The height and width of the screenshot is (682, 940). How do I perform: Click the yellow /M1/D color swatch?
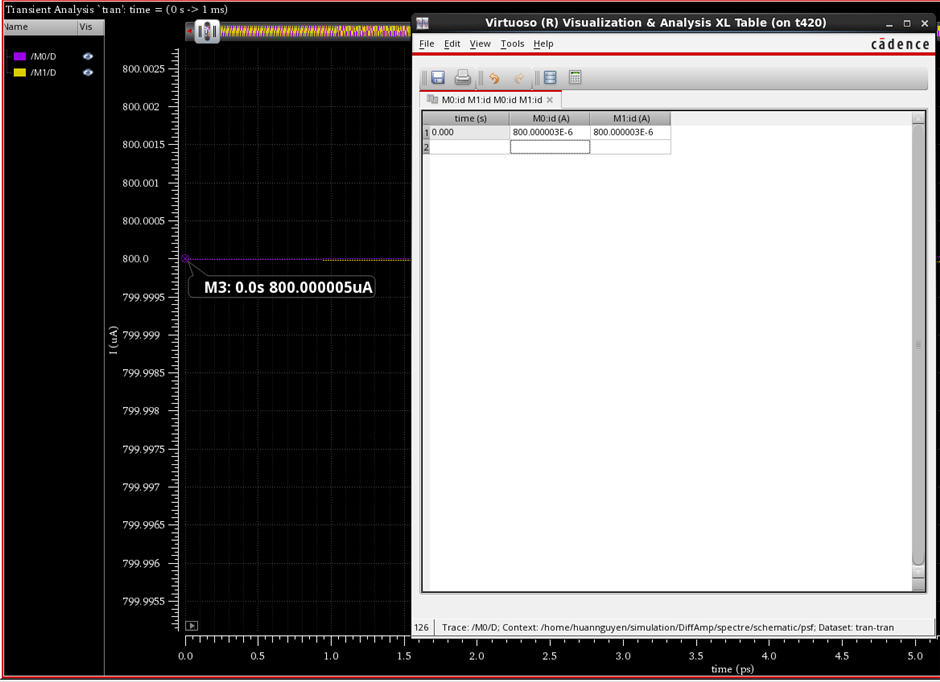tap(20, 73)
